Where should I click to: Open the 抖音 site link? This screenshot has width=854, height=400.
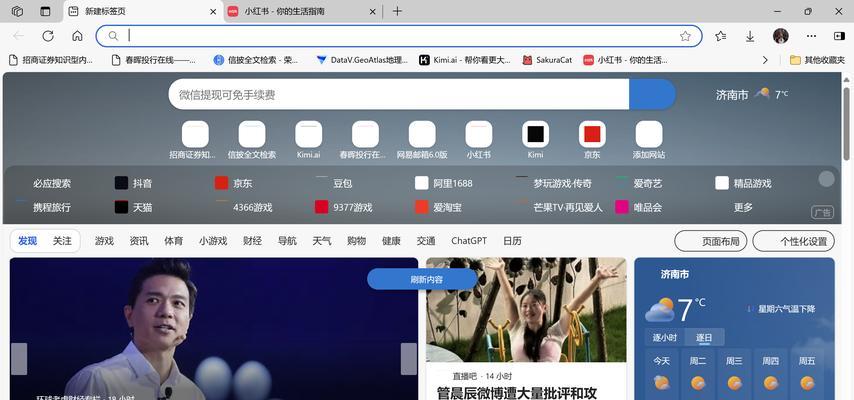pos(133,184)
